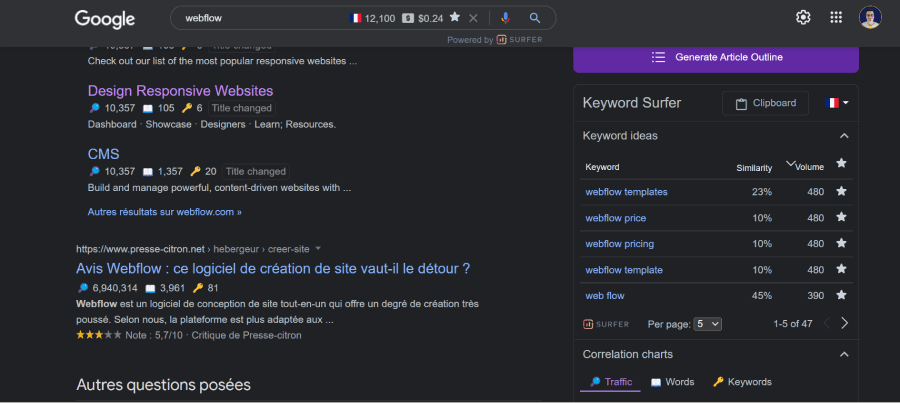
Task: Click traffic icon in CMS result metrics
Action: click(94, 171)
